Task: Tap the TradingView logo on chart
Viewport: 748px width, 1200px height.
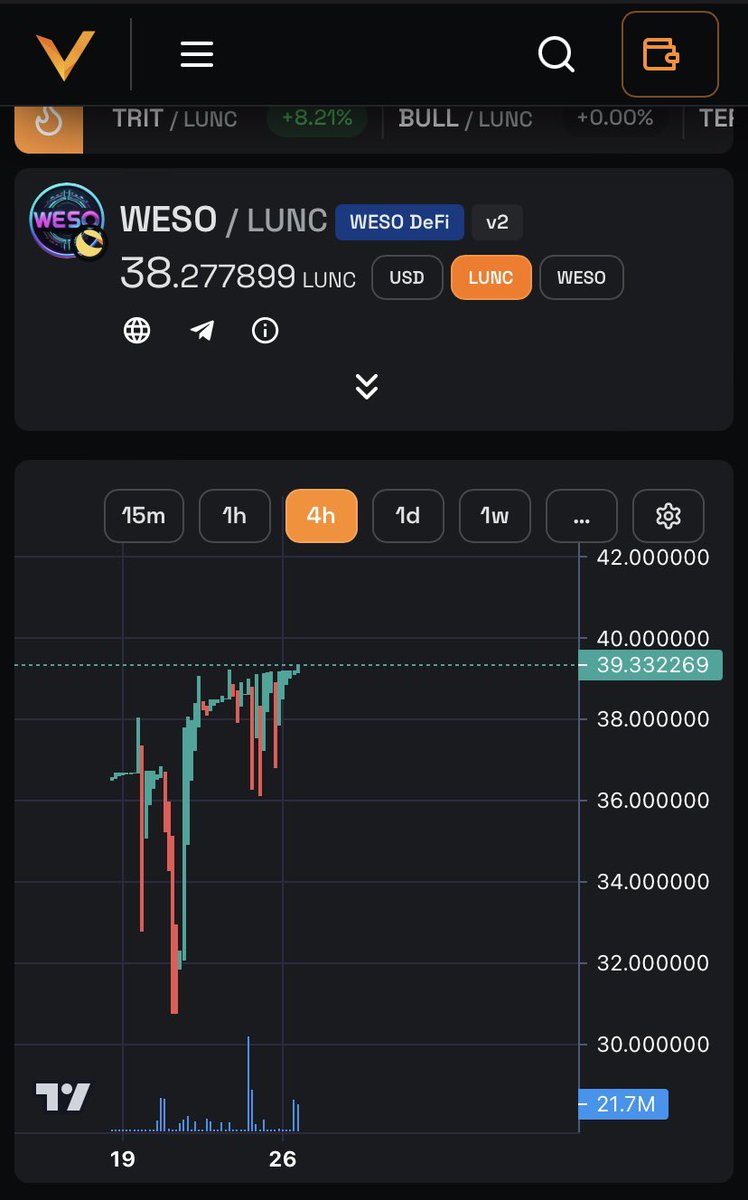Action: tap(63, 1097)
